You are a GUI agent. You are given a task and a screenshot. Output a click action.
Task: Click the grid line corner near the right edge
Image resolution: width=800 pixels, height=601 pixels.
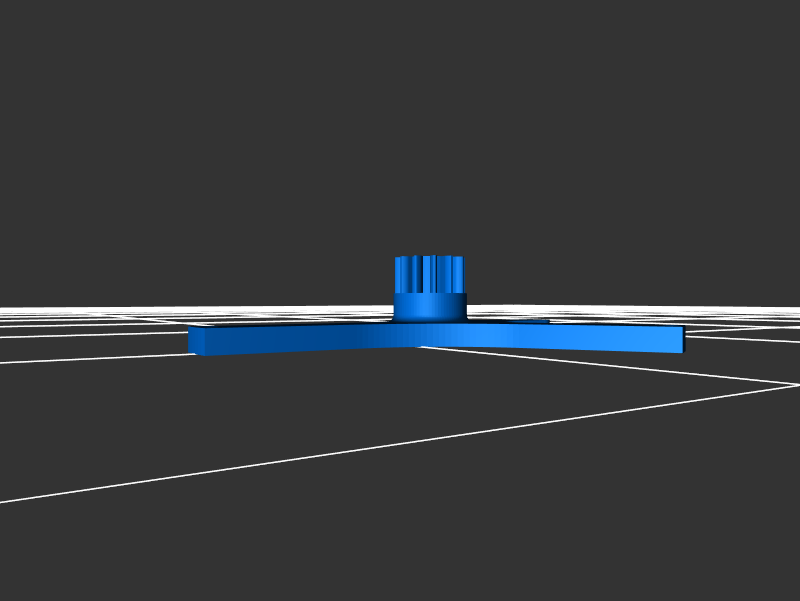coord(796,384)
